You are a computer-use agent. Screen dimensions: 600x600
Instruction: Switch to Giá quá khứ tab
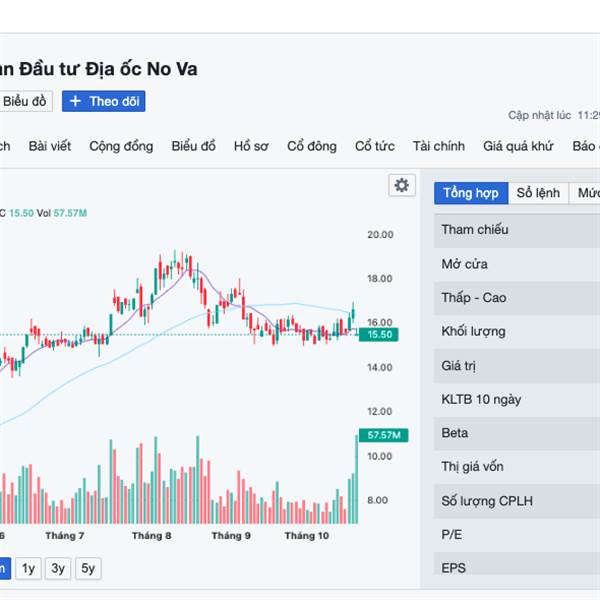click(x=518, y=146)
